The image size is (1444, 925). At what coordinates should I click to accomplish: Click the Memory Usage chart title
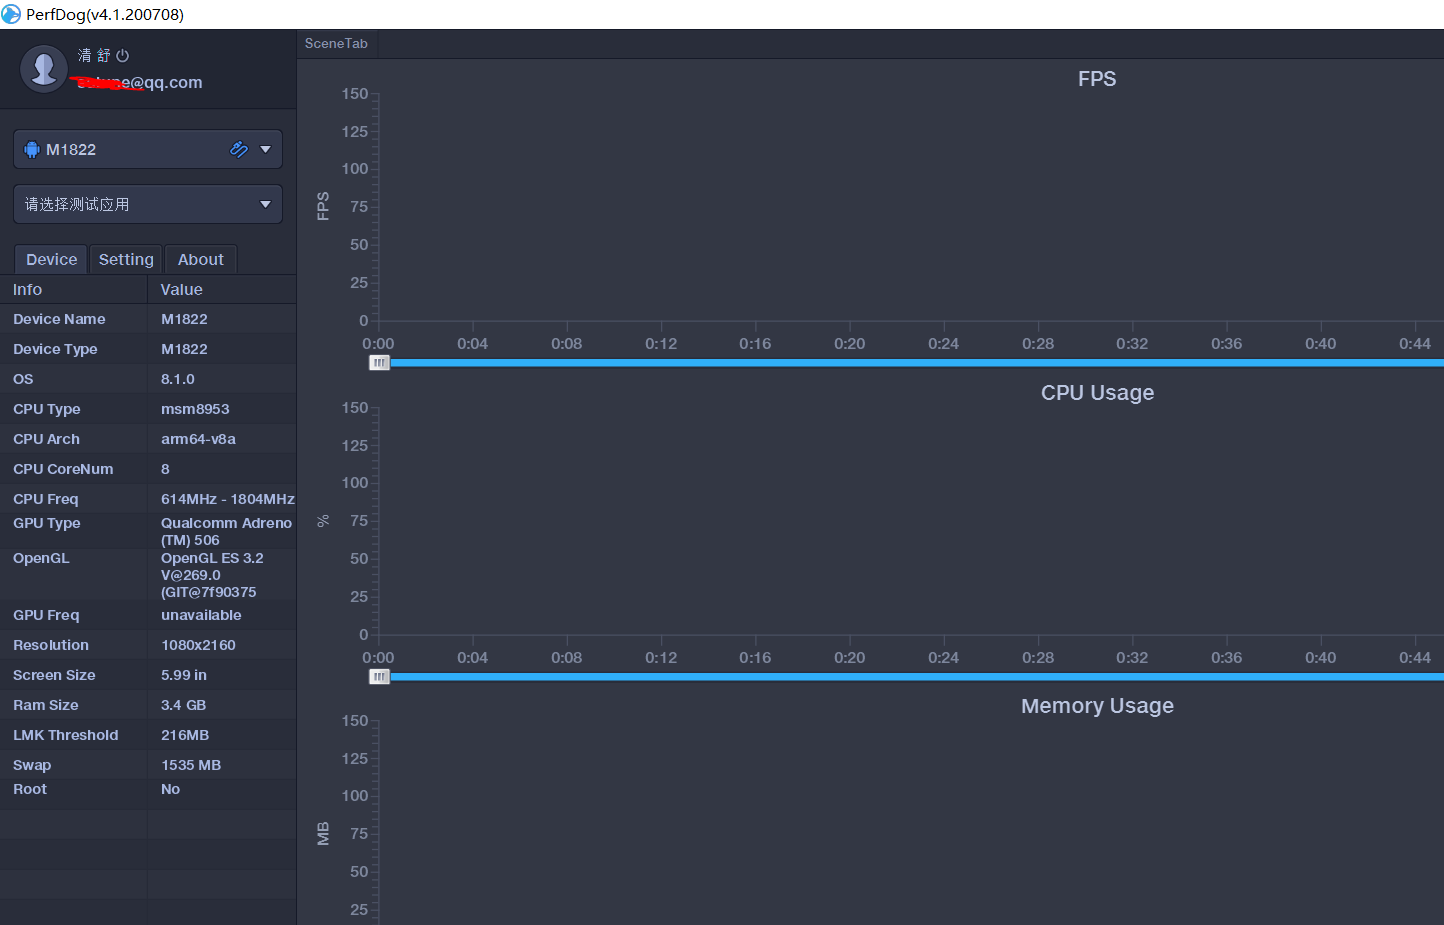pos(1097,706)
